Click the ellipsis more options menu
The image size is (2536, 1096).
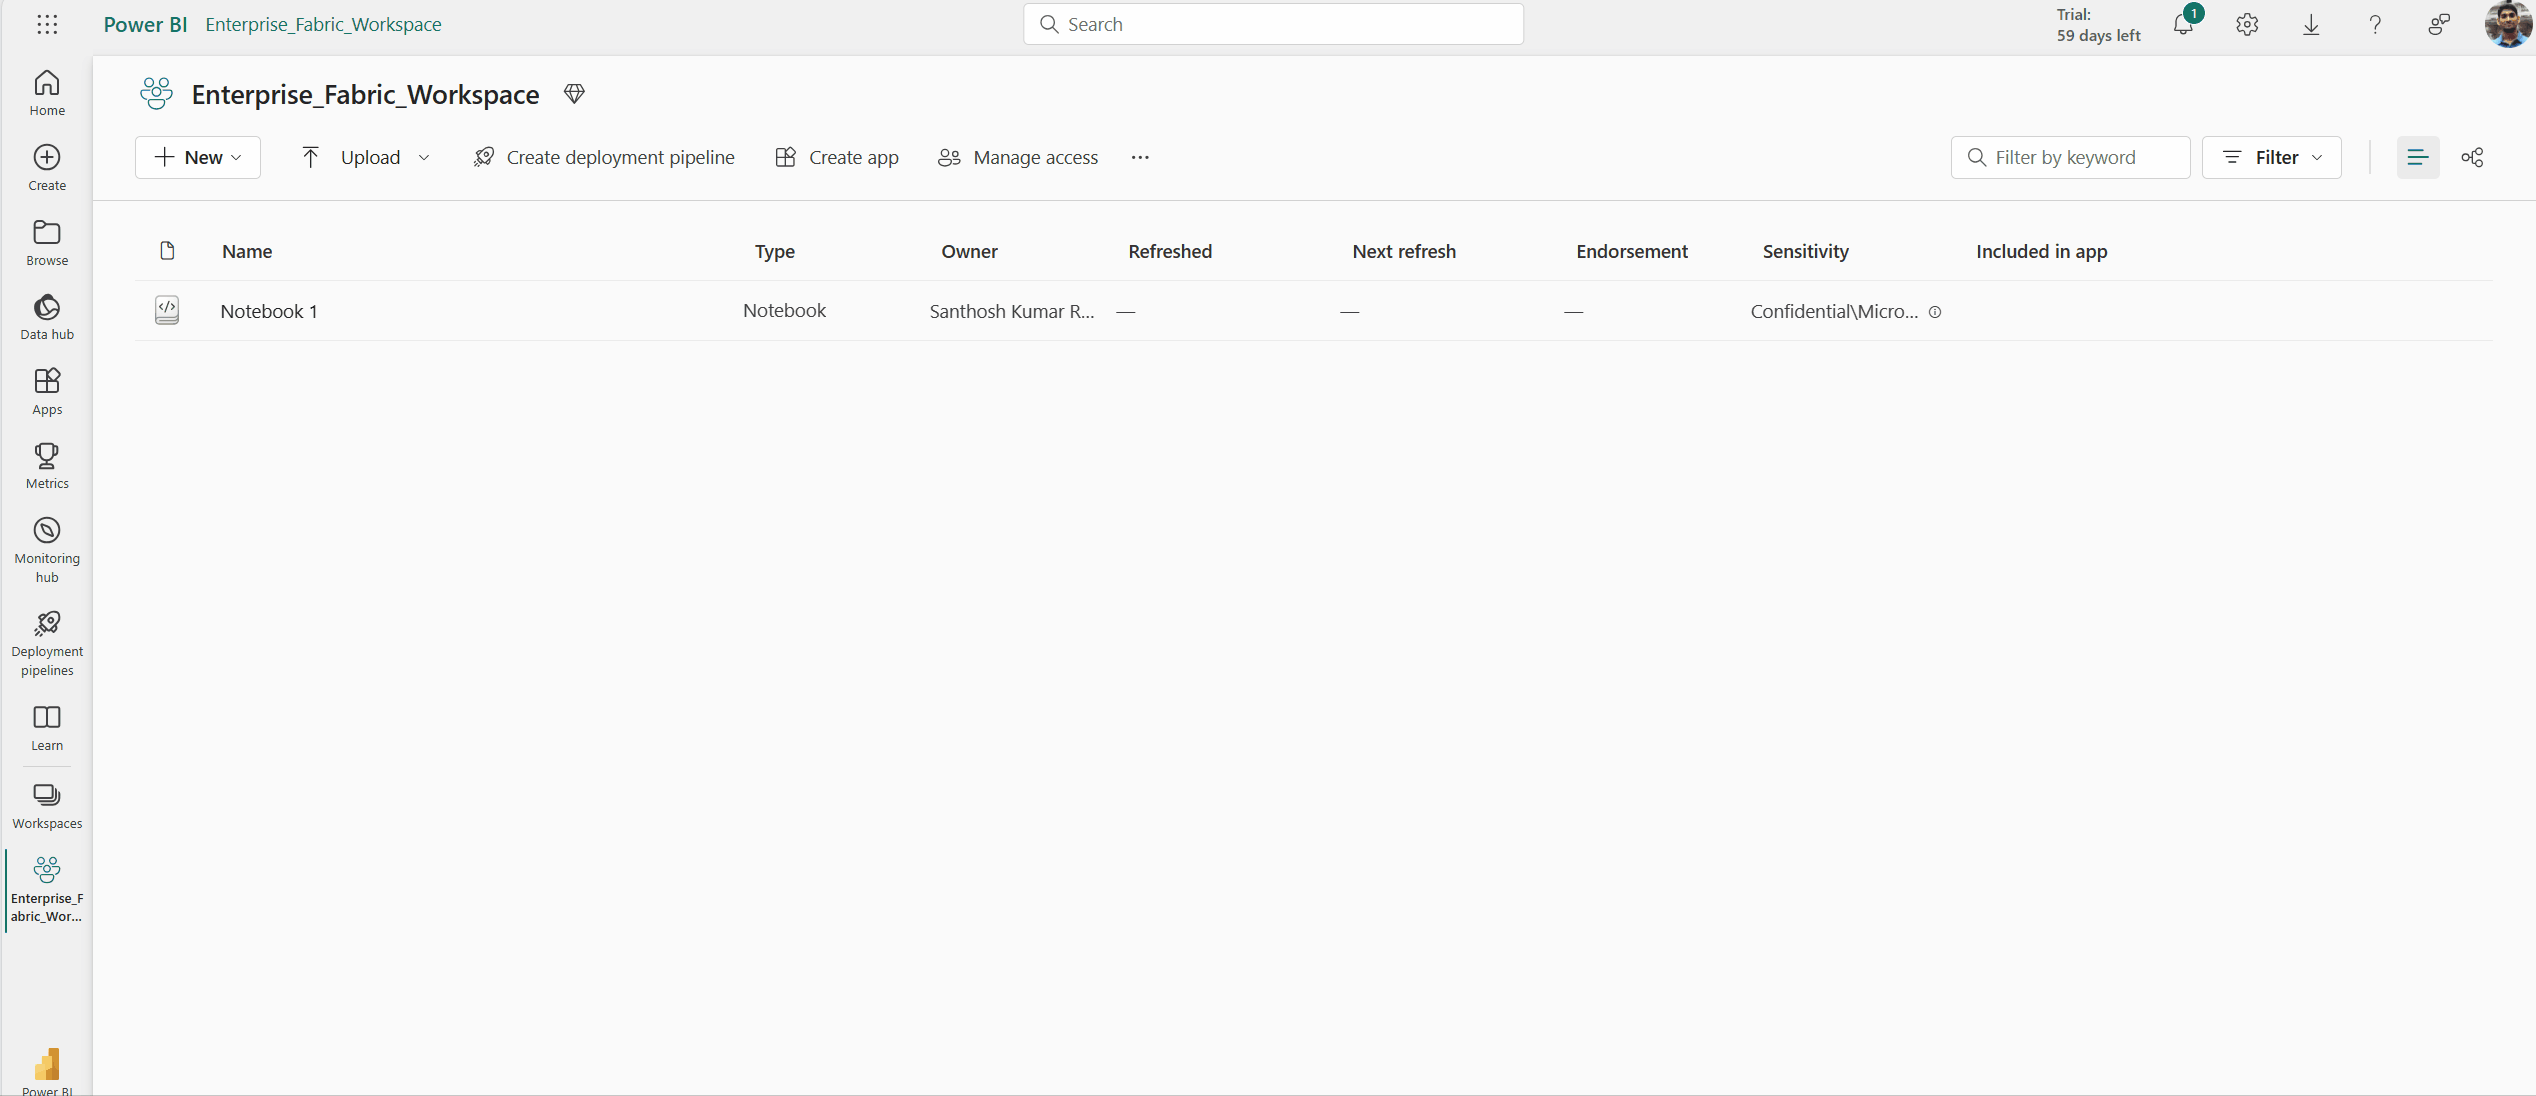tap(1137, 157)
